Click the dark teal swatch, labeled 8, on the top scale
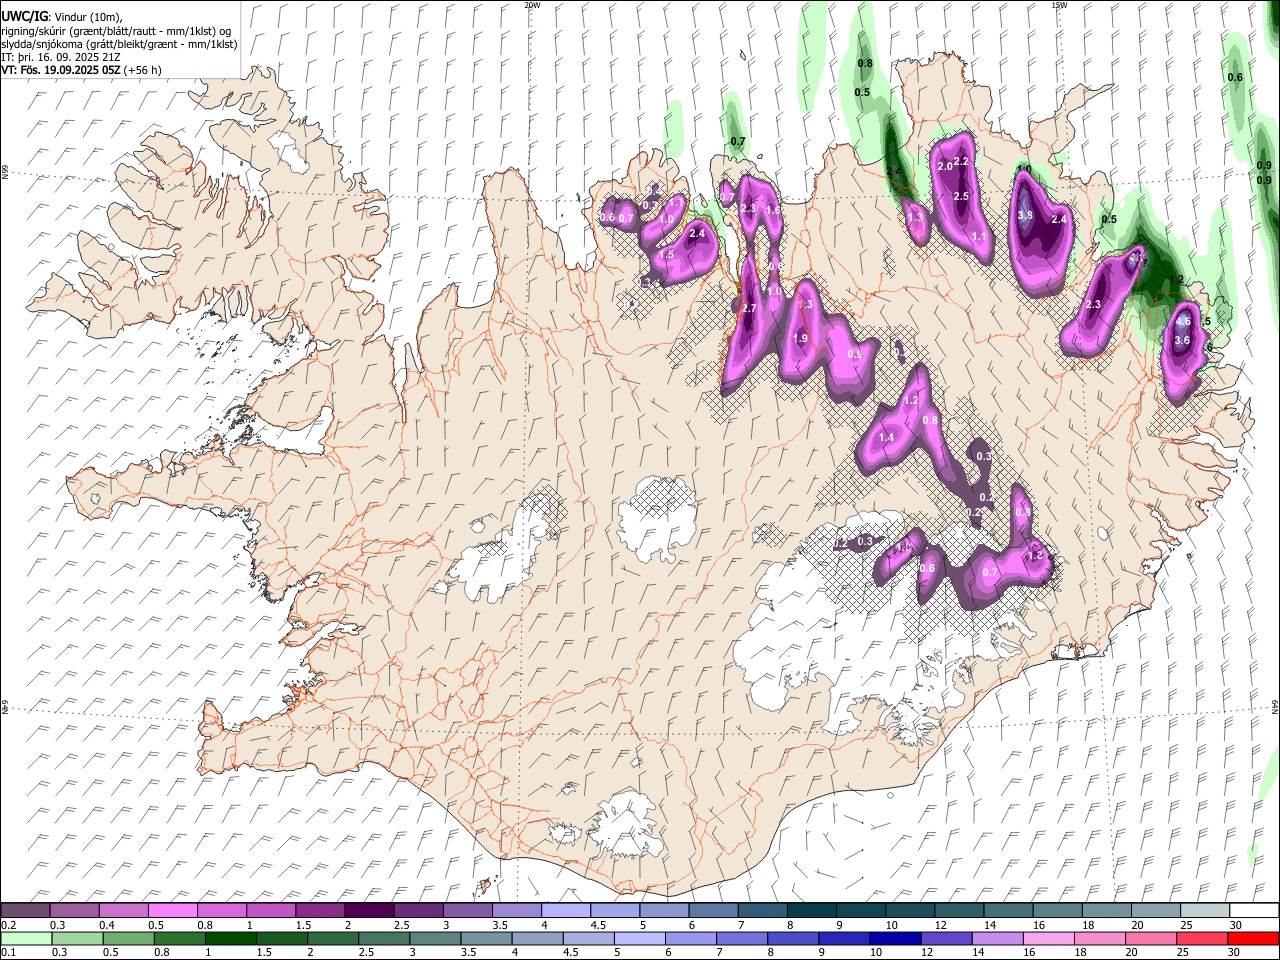 tap(811, 911)
